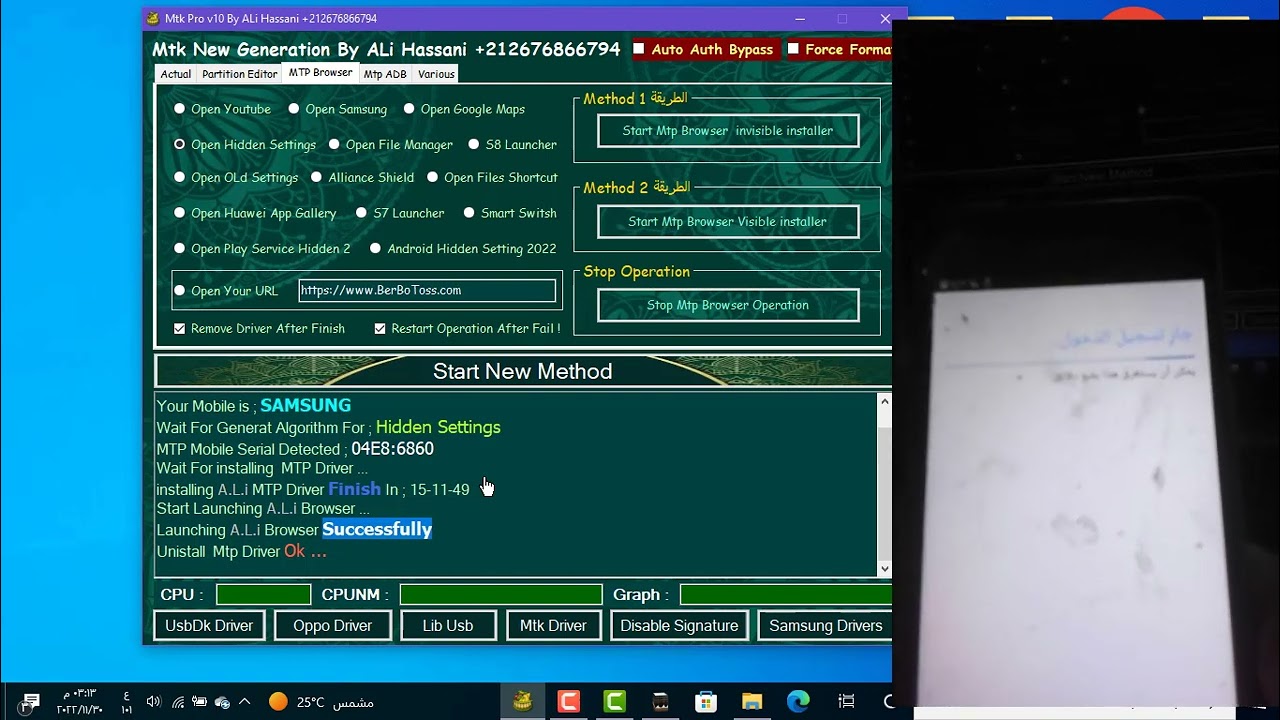Click the Mtk Pro title bar icon

click(x=153, y=19)
